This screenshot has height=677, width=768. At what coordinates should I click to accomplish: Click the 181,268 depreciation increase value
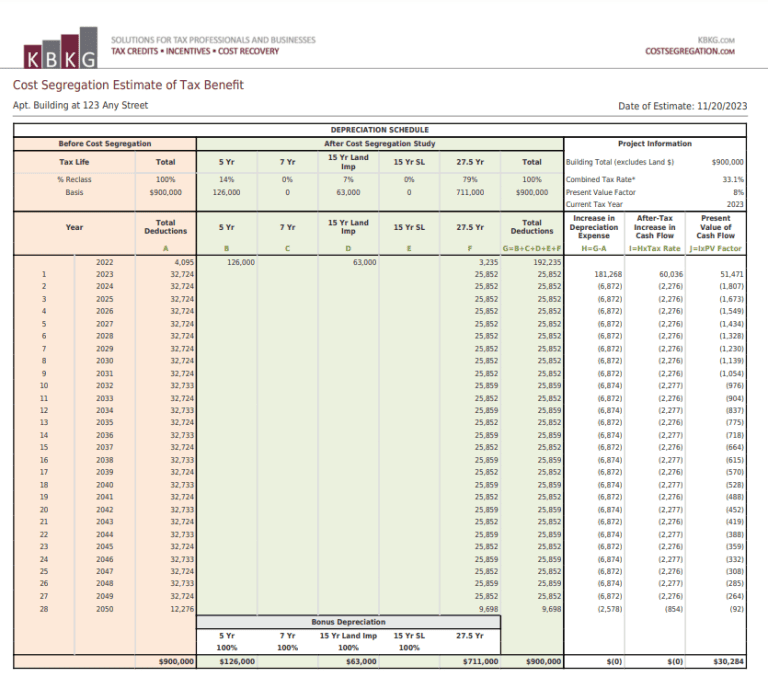(608, 273)
